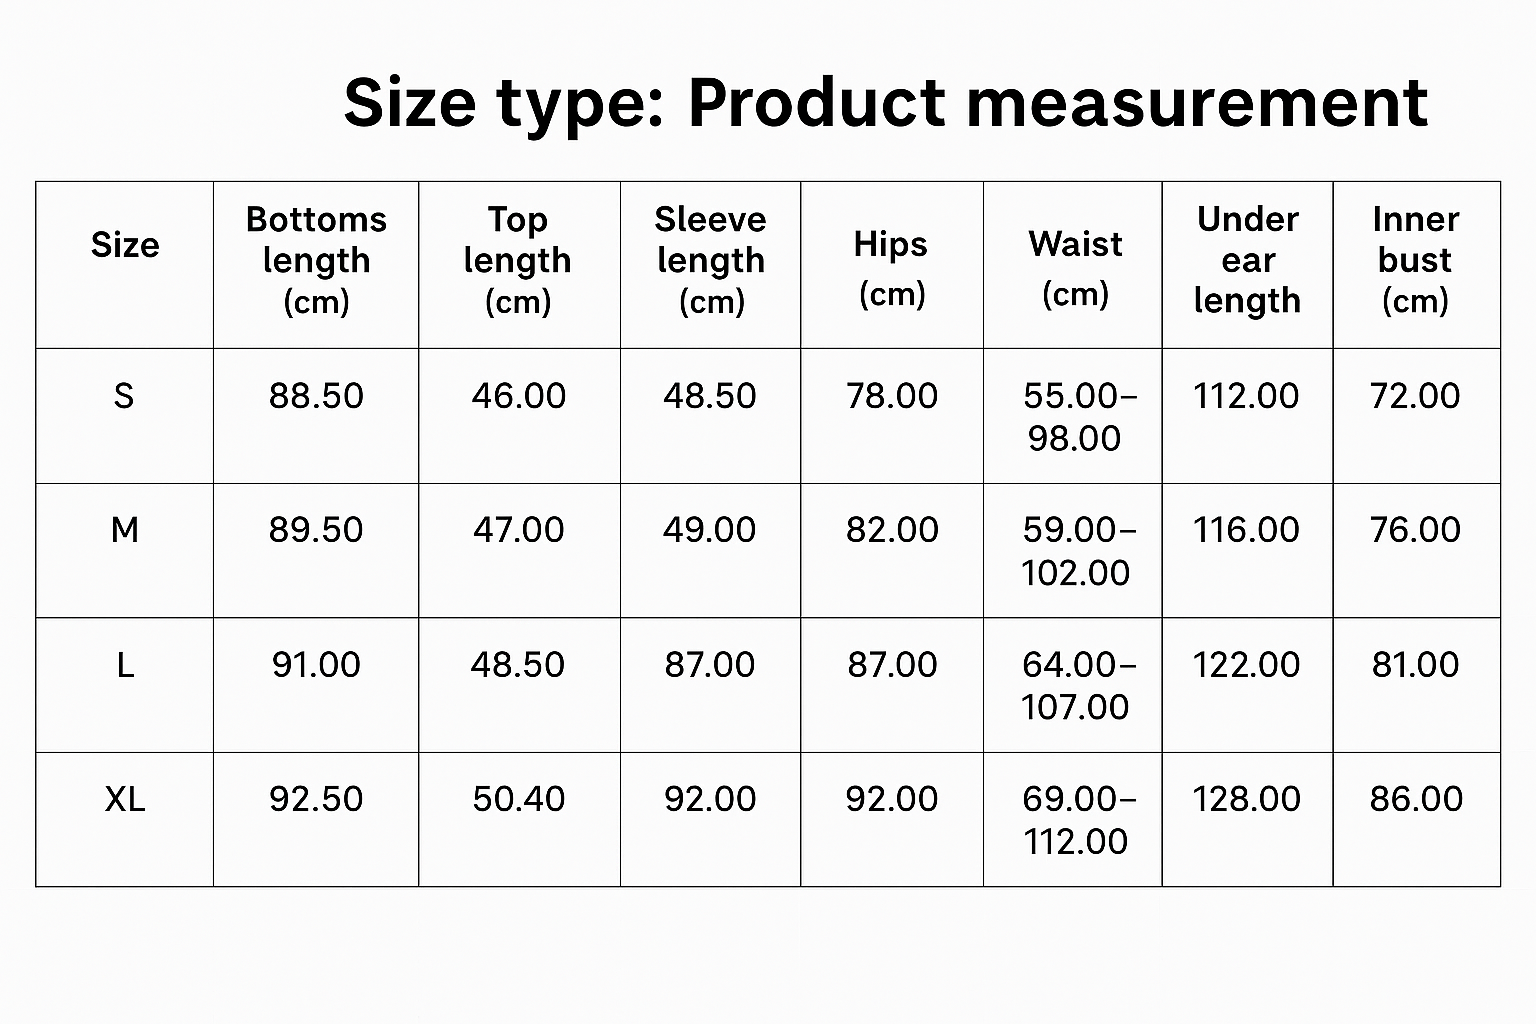Click the 47.00 top length cell
1536x1024 pixels.
click(518, 530)
